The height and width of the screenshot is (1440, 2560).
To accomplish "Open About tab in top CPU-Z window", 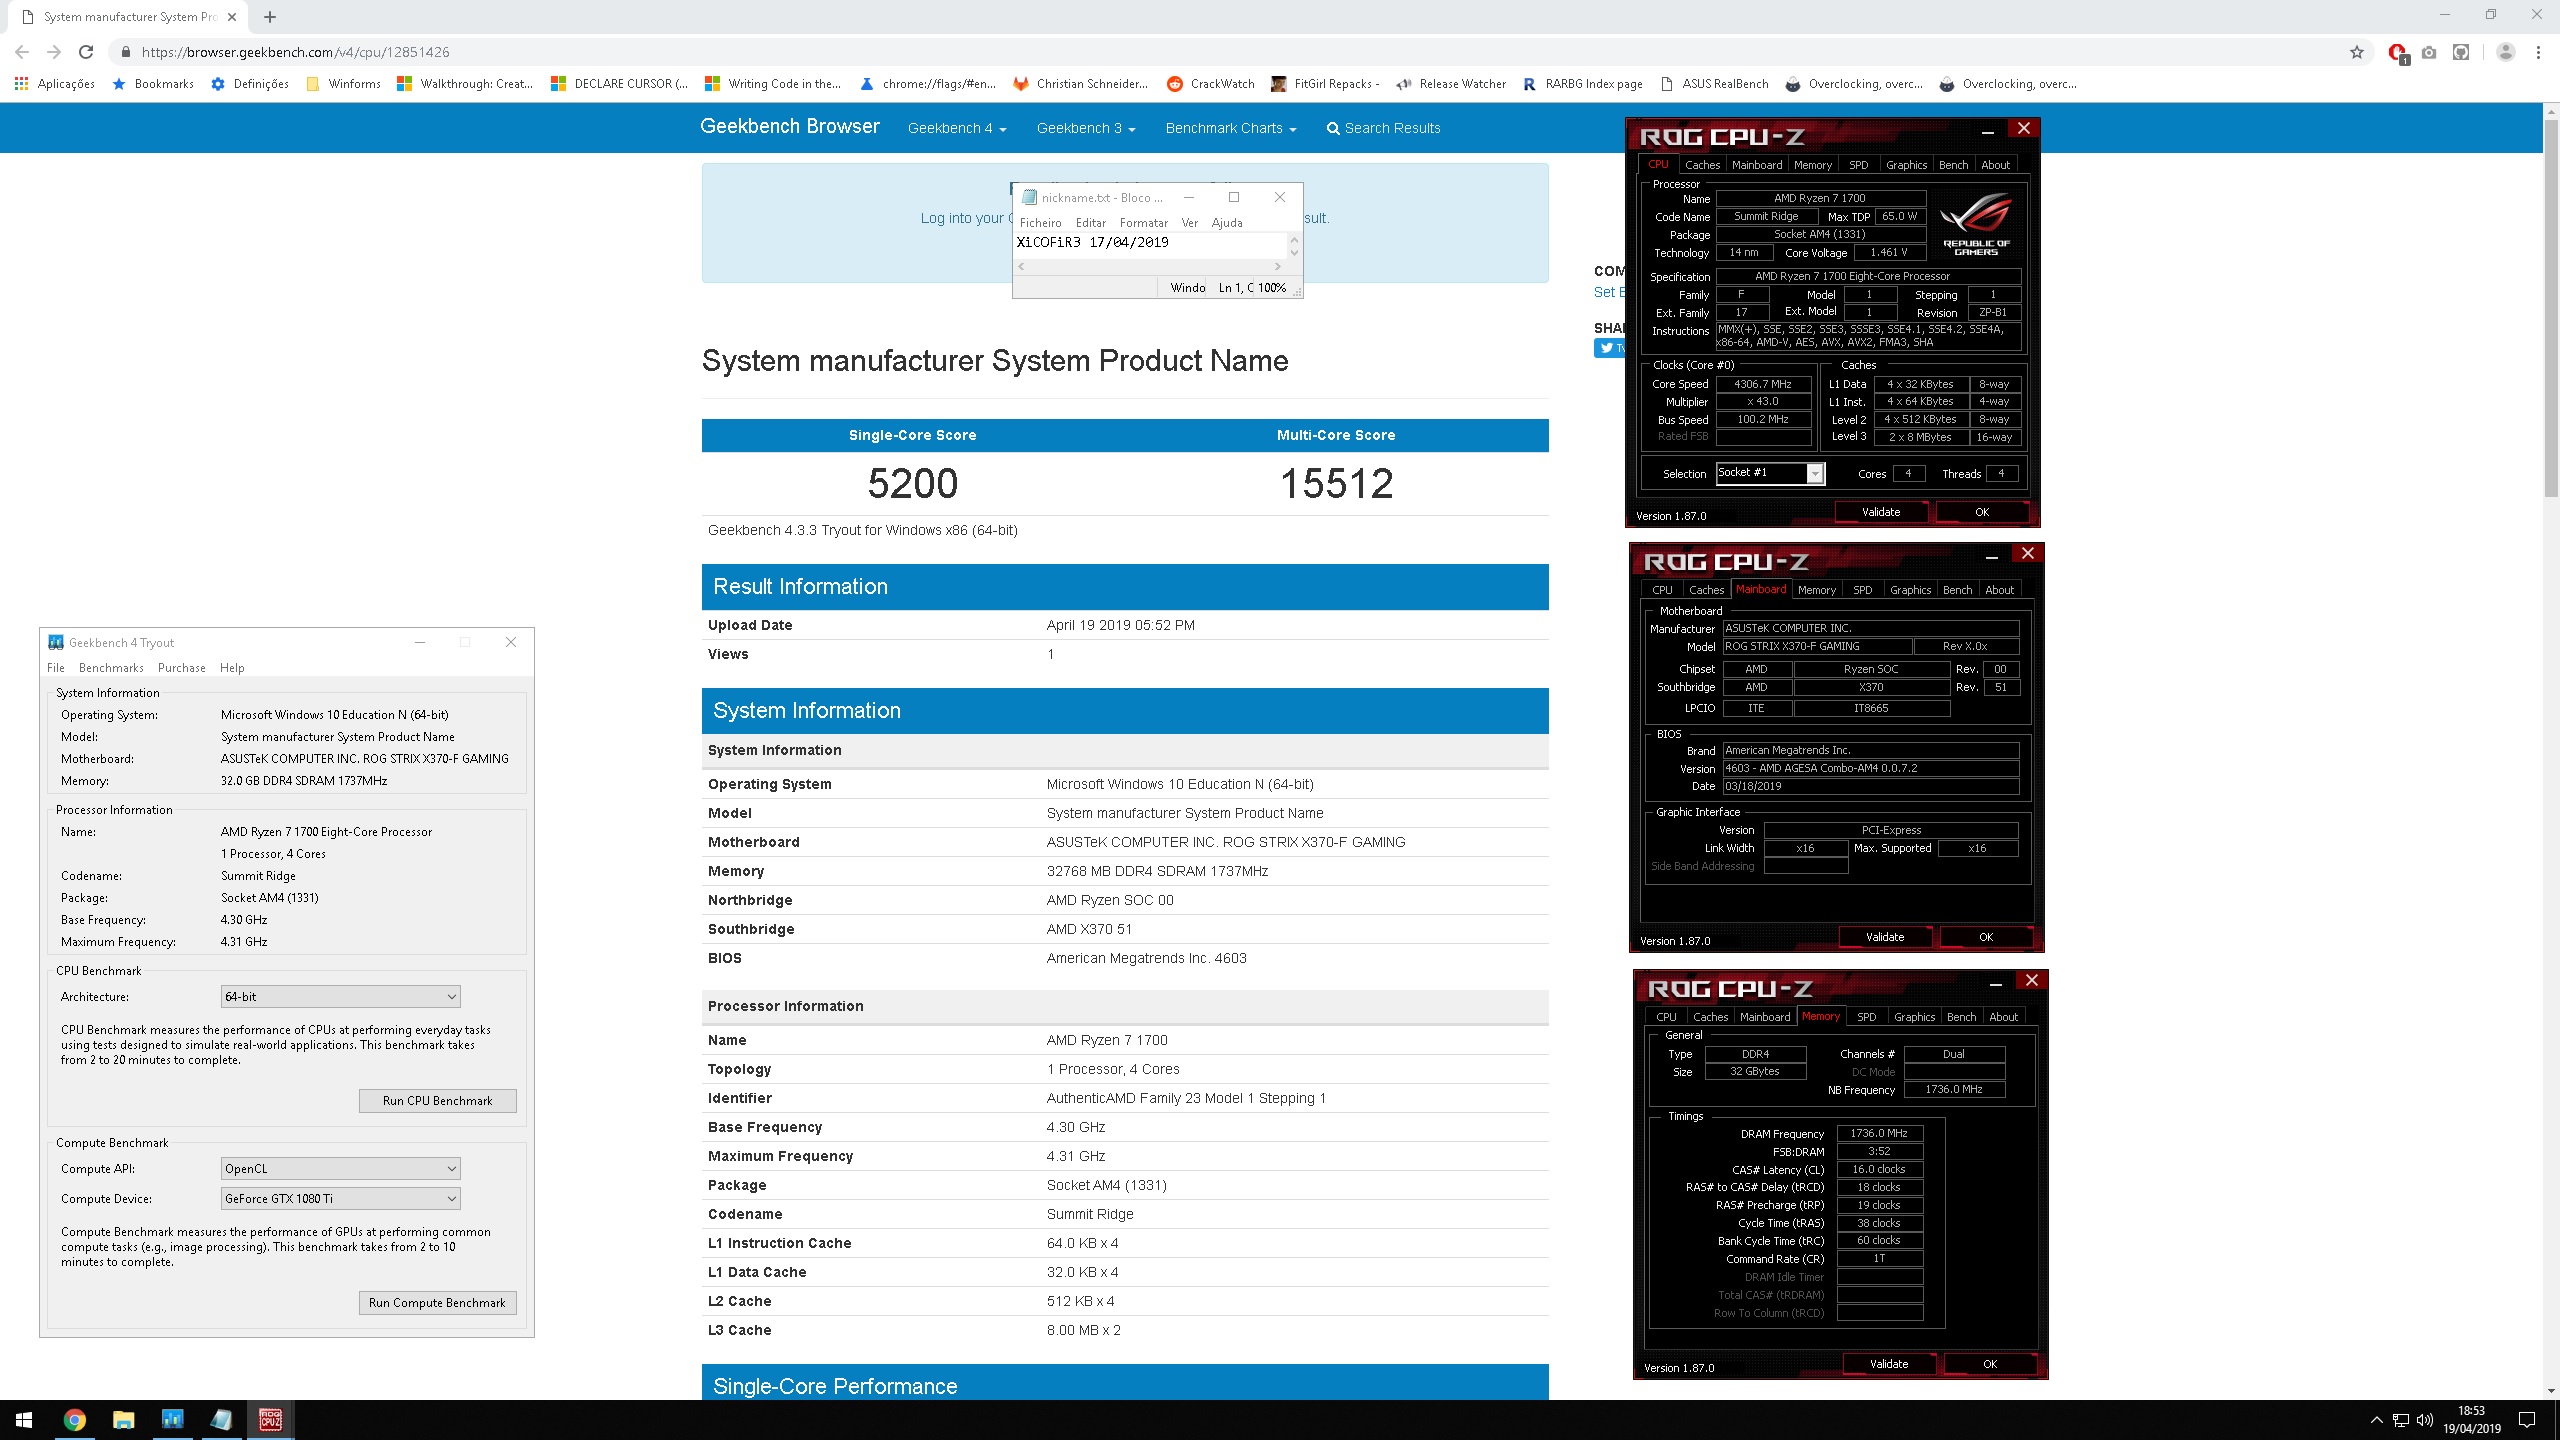I will (x=1995, y=165).
